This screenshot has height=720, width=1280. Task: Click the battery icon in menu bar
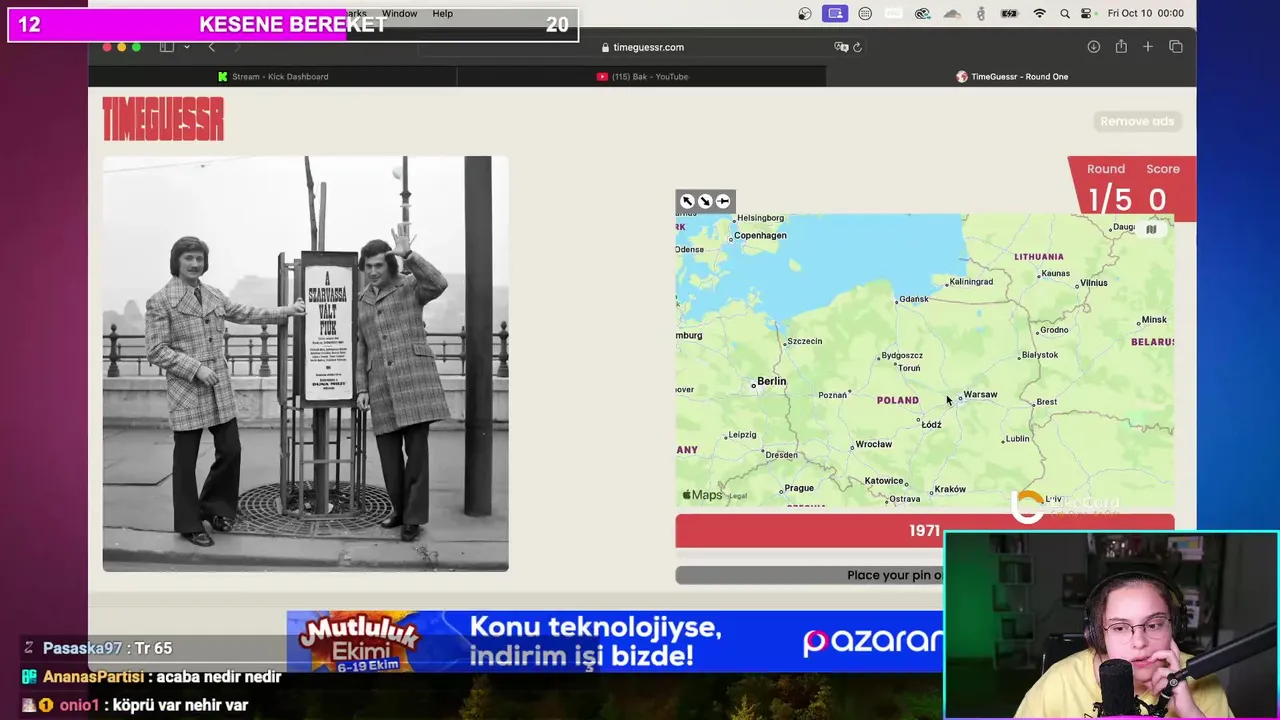(1010, 13)
